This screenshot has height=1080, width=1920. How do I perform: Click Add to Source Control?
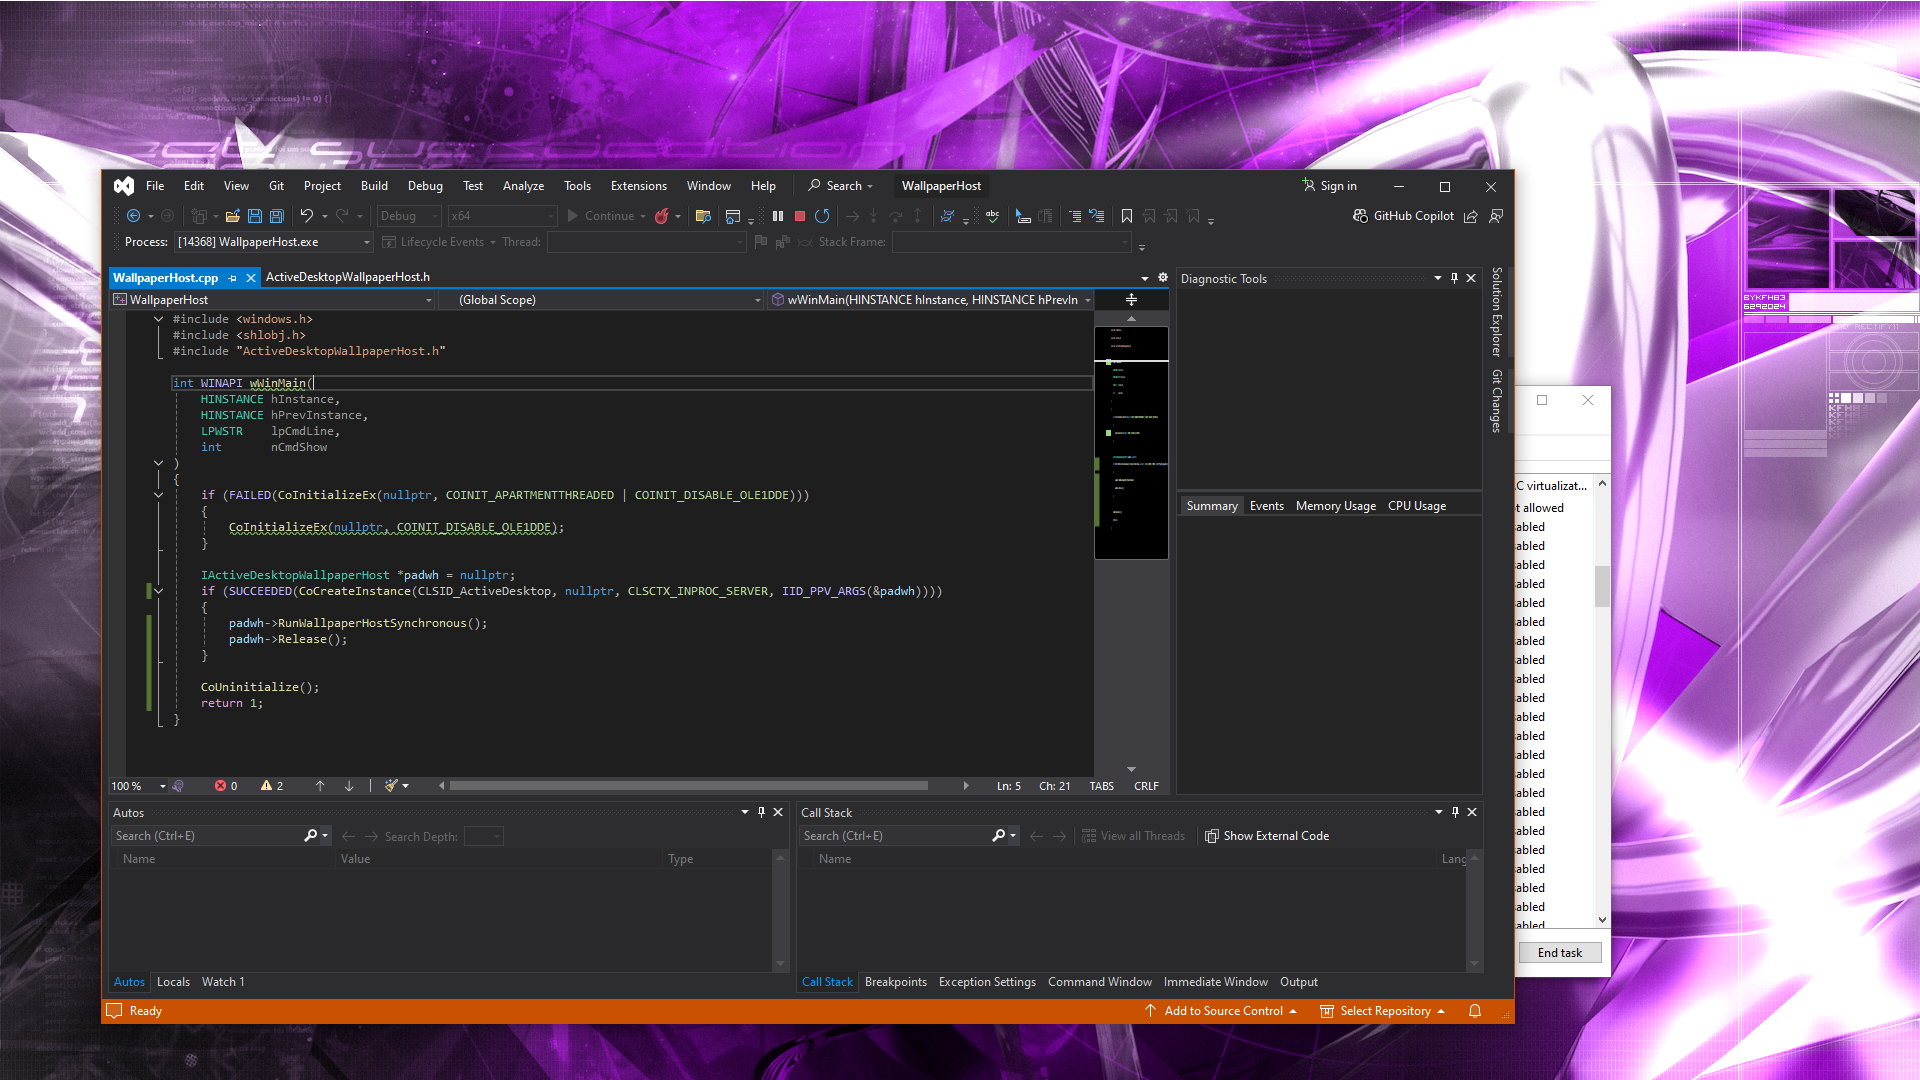[1222, 1011]
